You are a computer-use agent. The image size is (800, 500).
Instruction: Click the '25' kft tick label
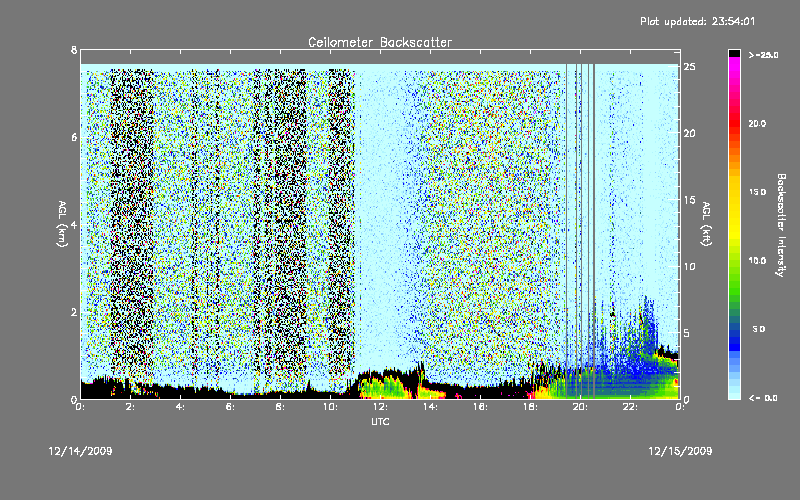pos(689,66)
